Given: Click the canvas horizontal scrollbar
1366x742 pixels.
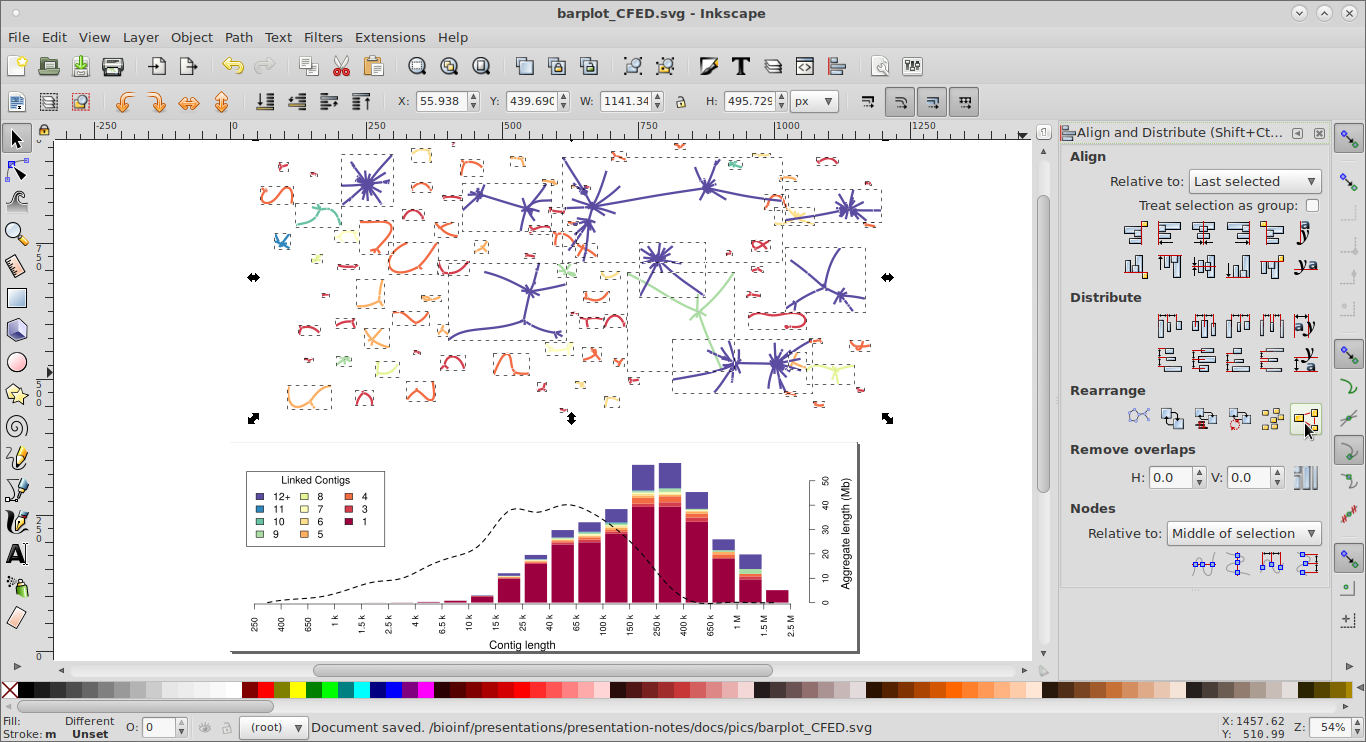Looking at the screenshot, I should 543,670.
